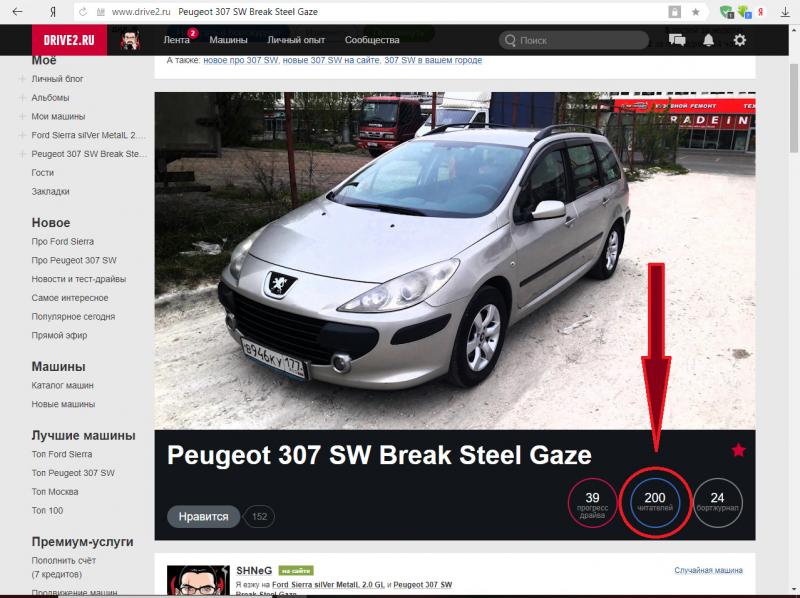Open Peugeot 307 SW Break sidebar link
This screenshot has height=598, width=800.
(89, 154)
